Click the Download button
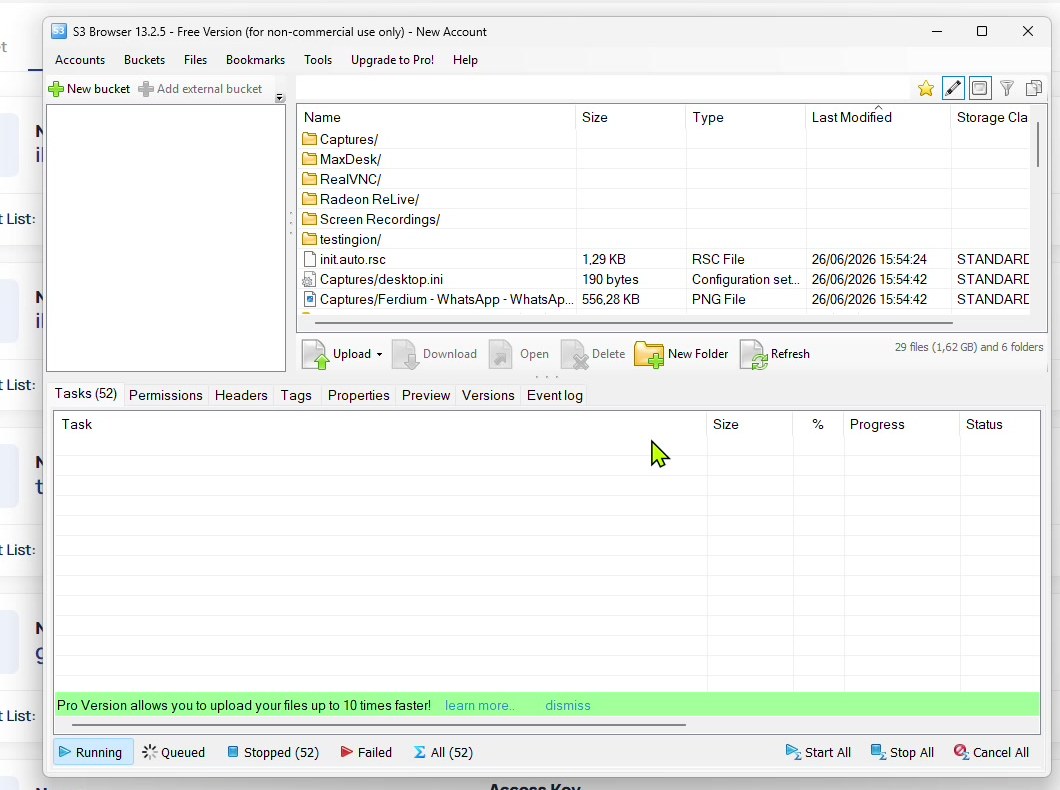This screenshot has width=1060, height=790. click(x=435, y=354)
